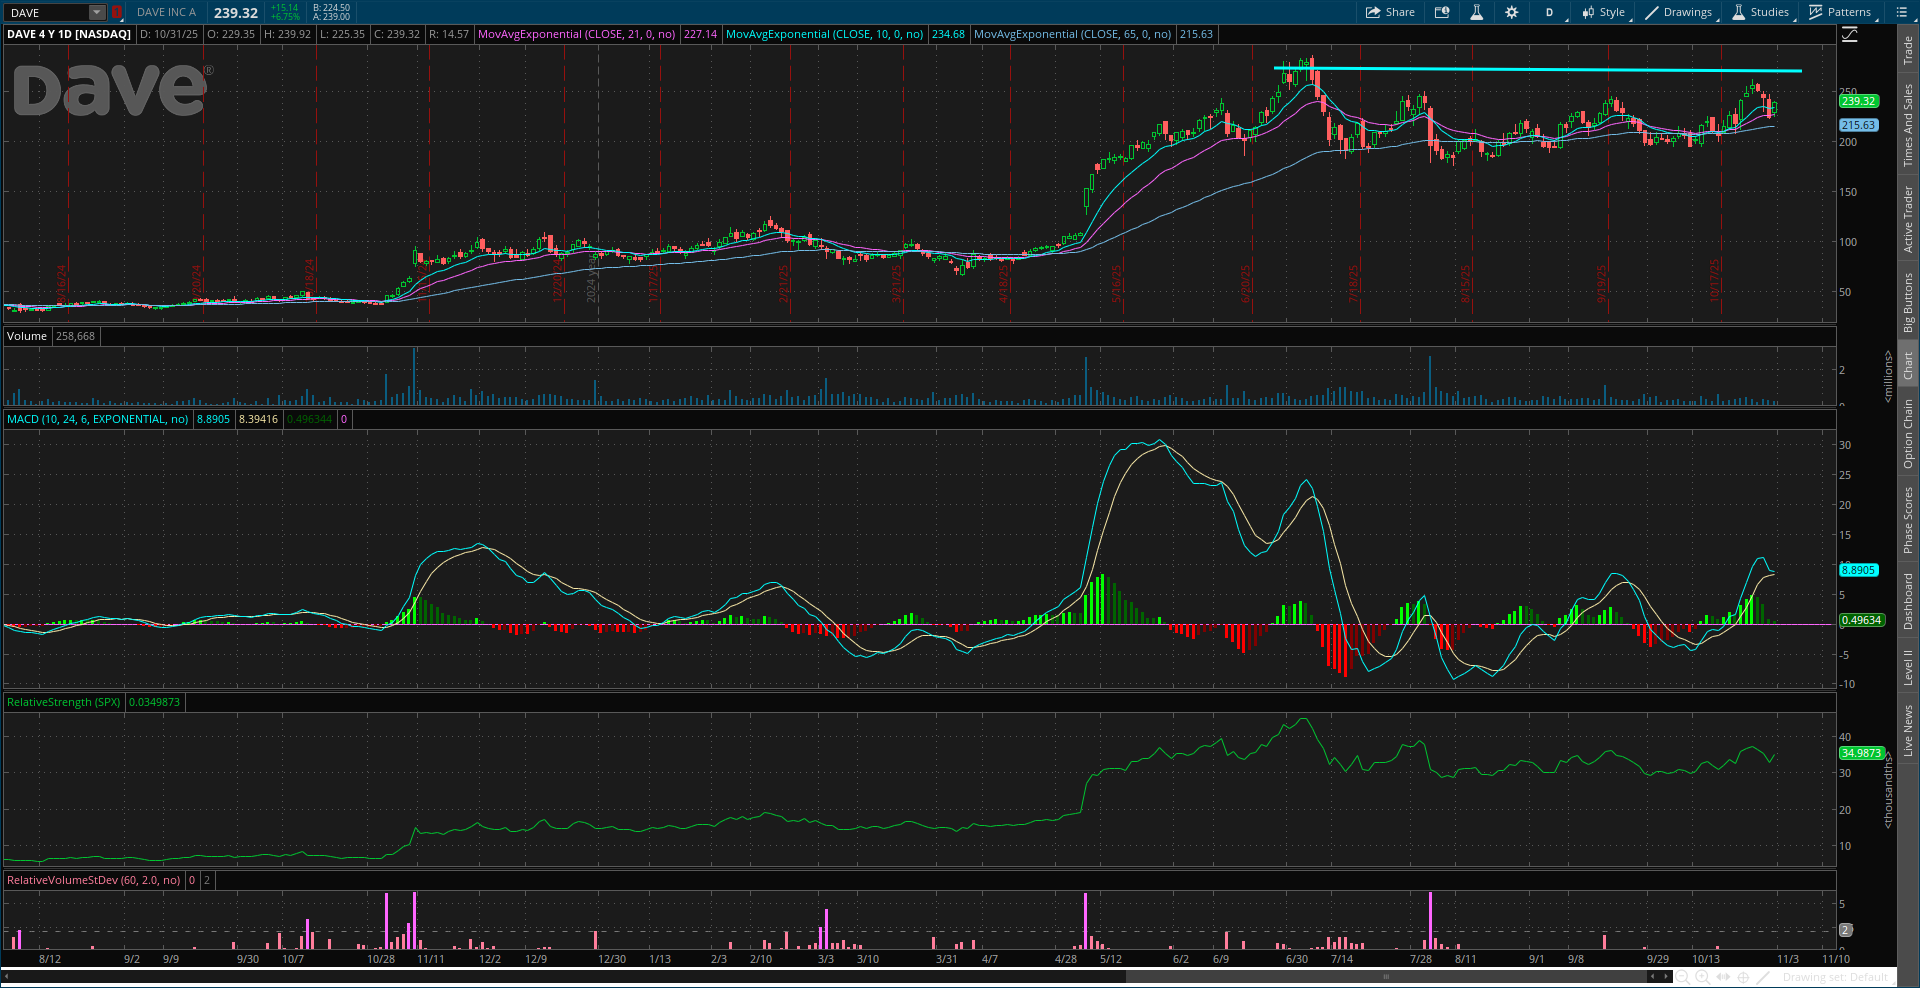
Task: Click the Volume study label
Action: [x=27, y=336]
